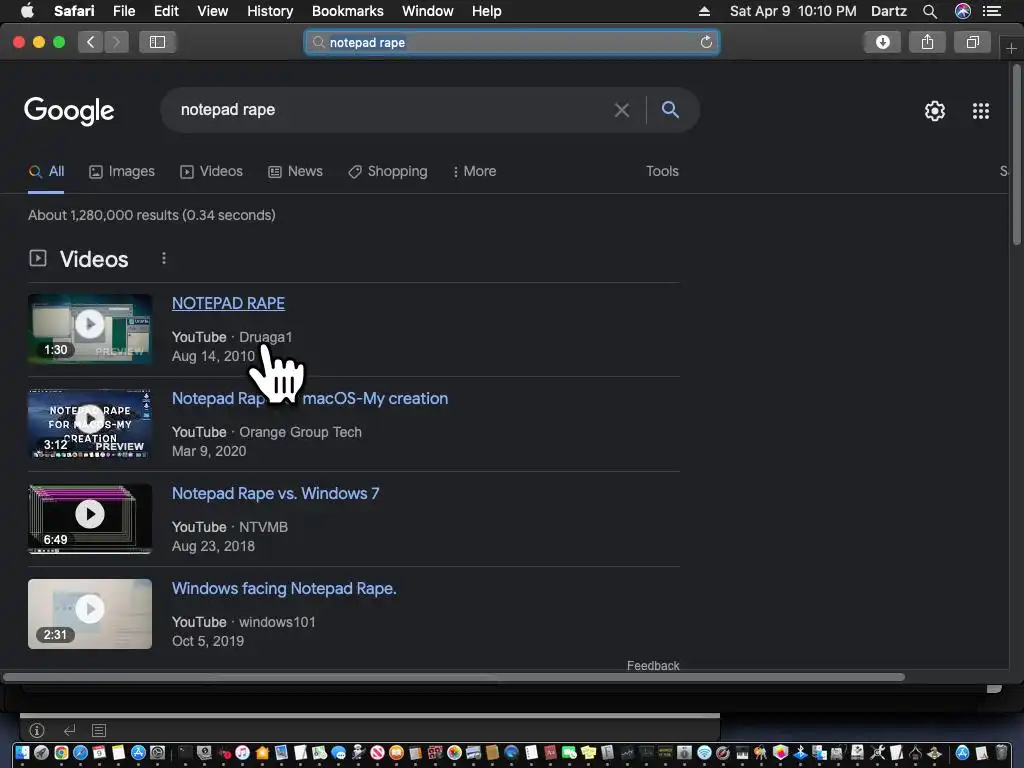Image resolution: width=1024 pixels, height=768 pixels.
Task: Open Siri from the menu bar
Action: pos(962,11)
